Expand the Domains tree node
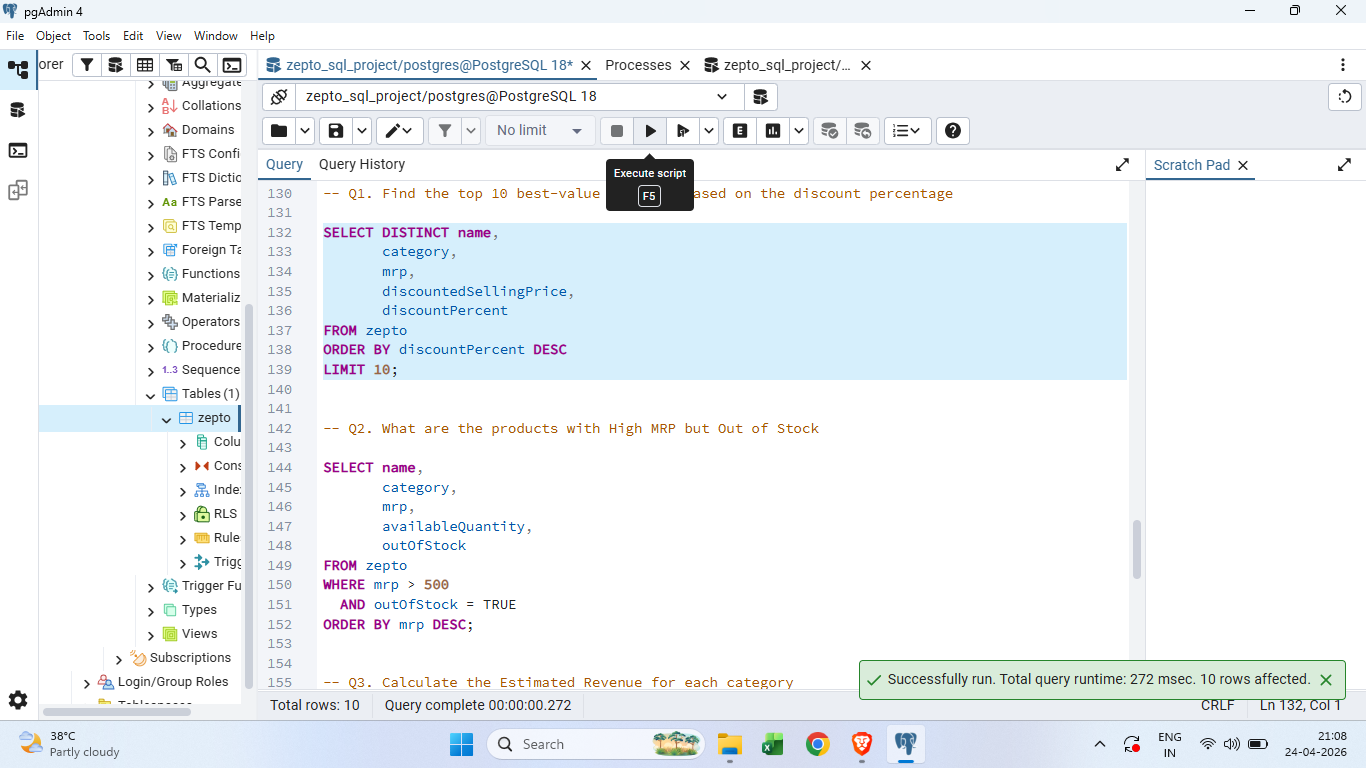The image size is (1366, 768). [151, 131]
